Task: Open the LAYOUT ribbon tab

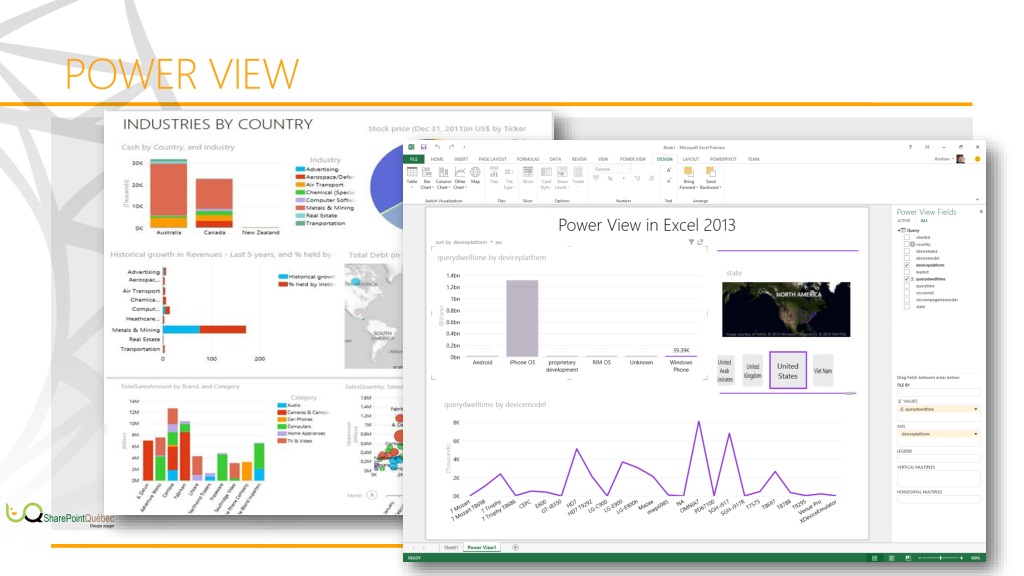Action: (x=690, y=159)
